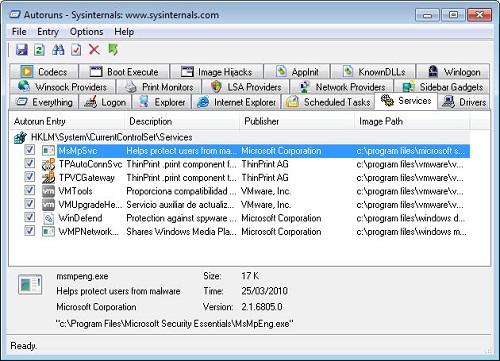
Task: Minimize the Autoruns window
Action: [428, 15]
